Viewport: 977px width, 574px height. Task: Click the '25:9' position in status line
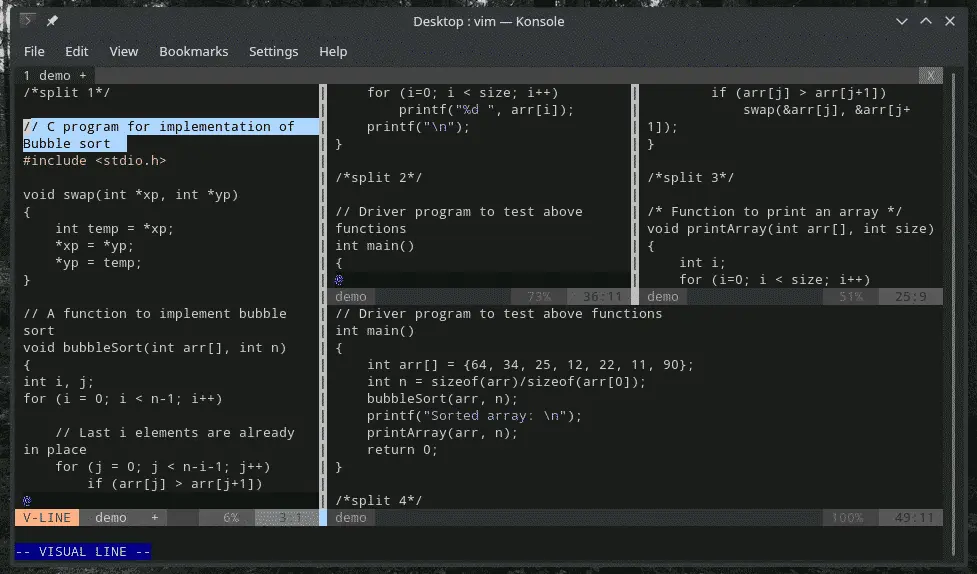pyautogui.click(x=910, y=297)
